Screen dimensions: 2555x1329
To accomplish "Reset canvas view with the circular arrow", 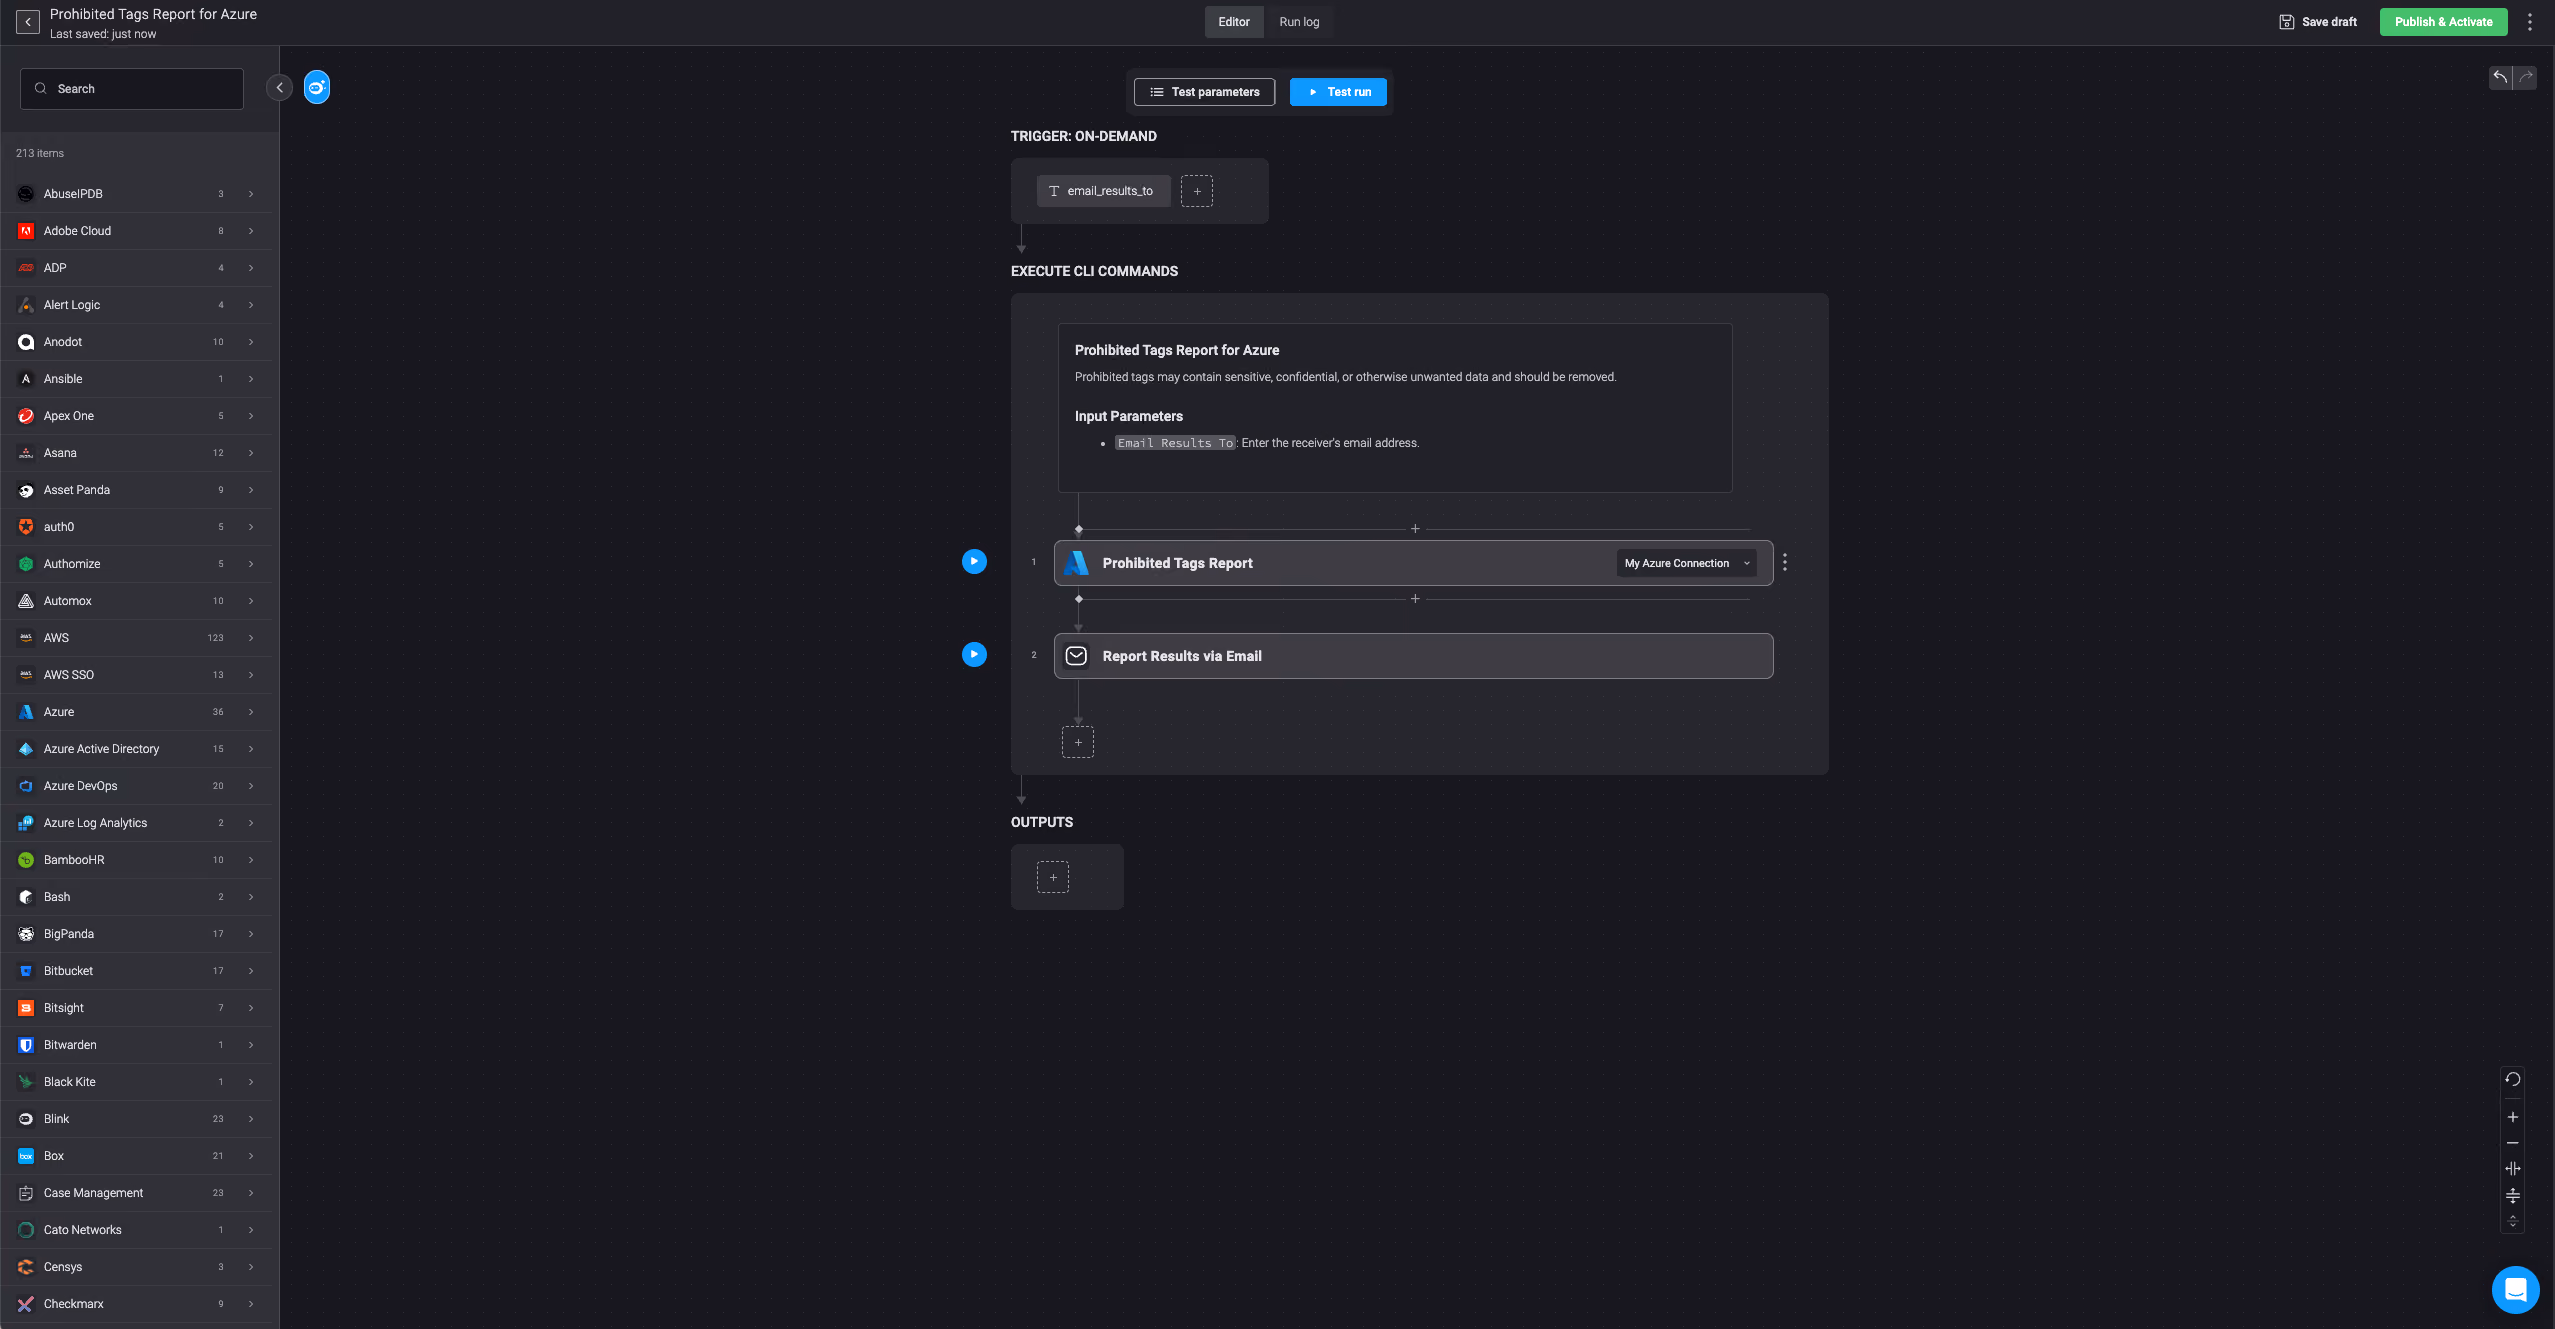I will 2513,1079.
